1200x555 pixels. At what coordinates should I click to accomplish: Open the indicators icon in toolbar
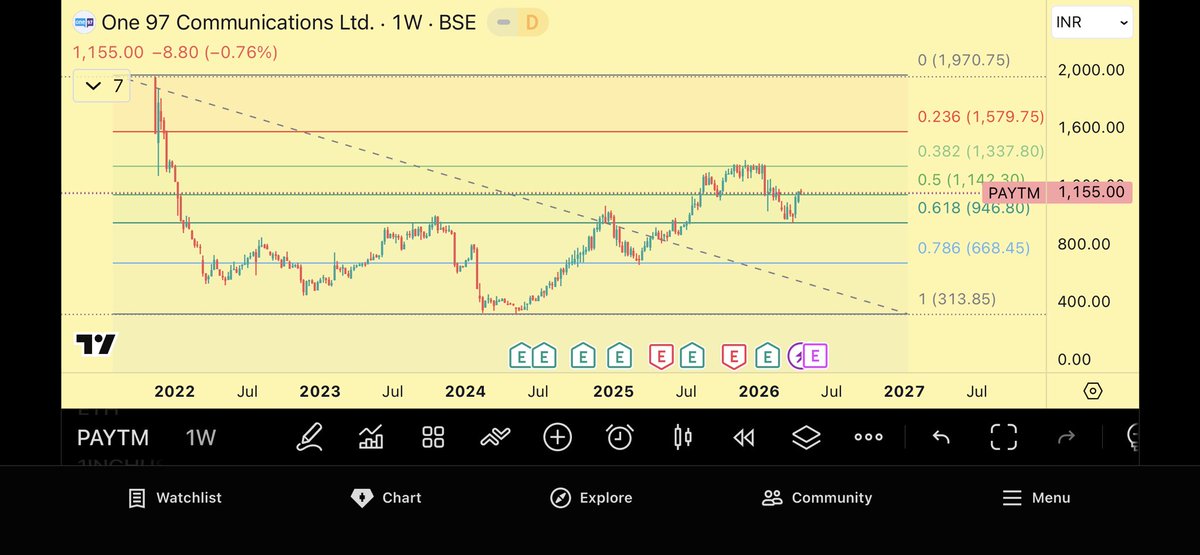371,437
